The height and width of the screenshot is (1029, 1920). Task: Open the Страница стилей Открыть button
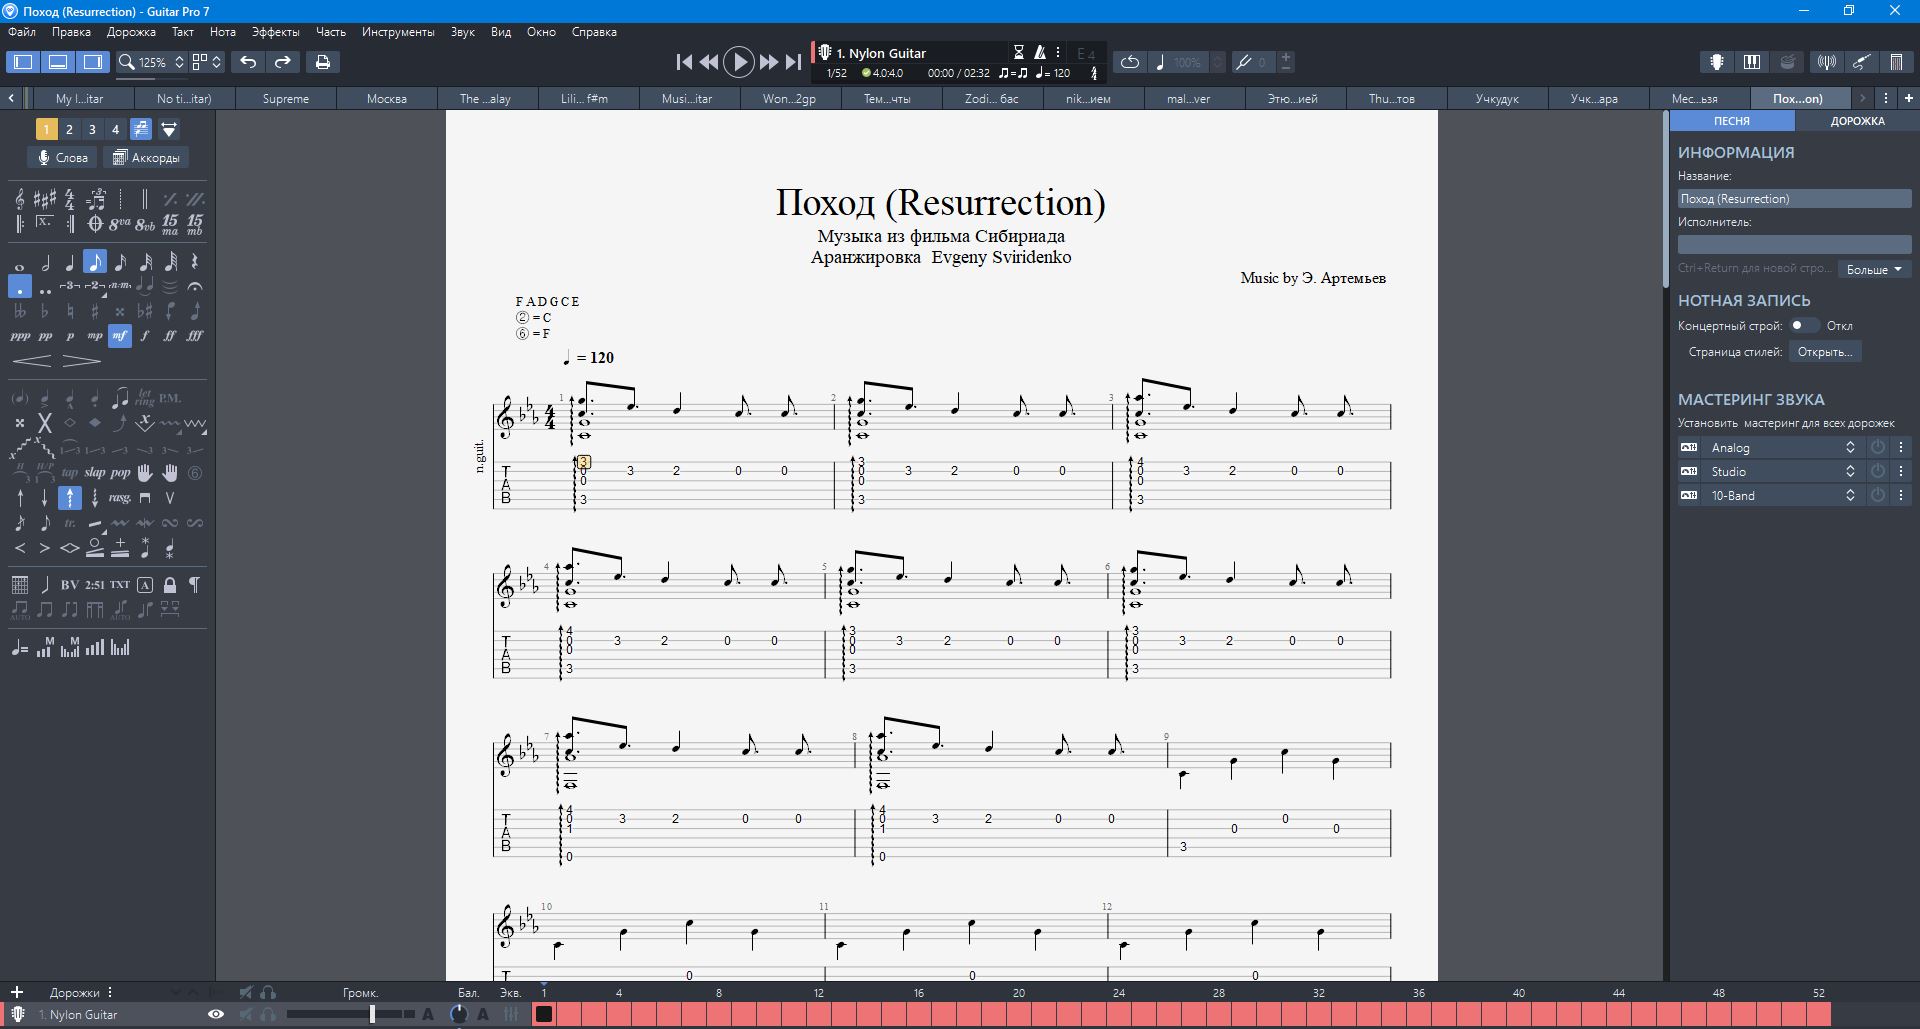pyautogui.click(x=1824, y=352)
